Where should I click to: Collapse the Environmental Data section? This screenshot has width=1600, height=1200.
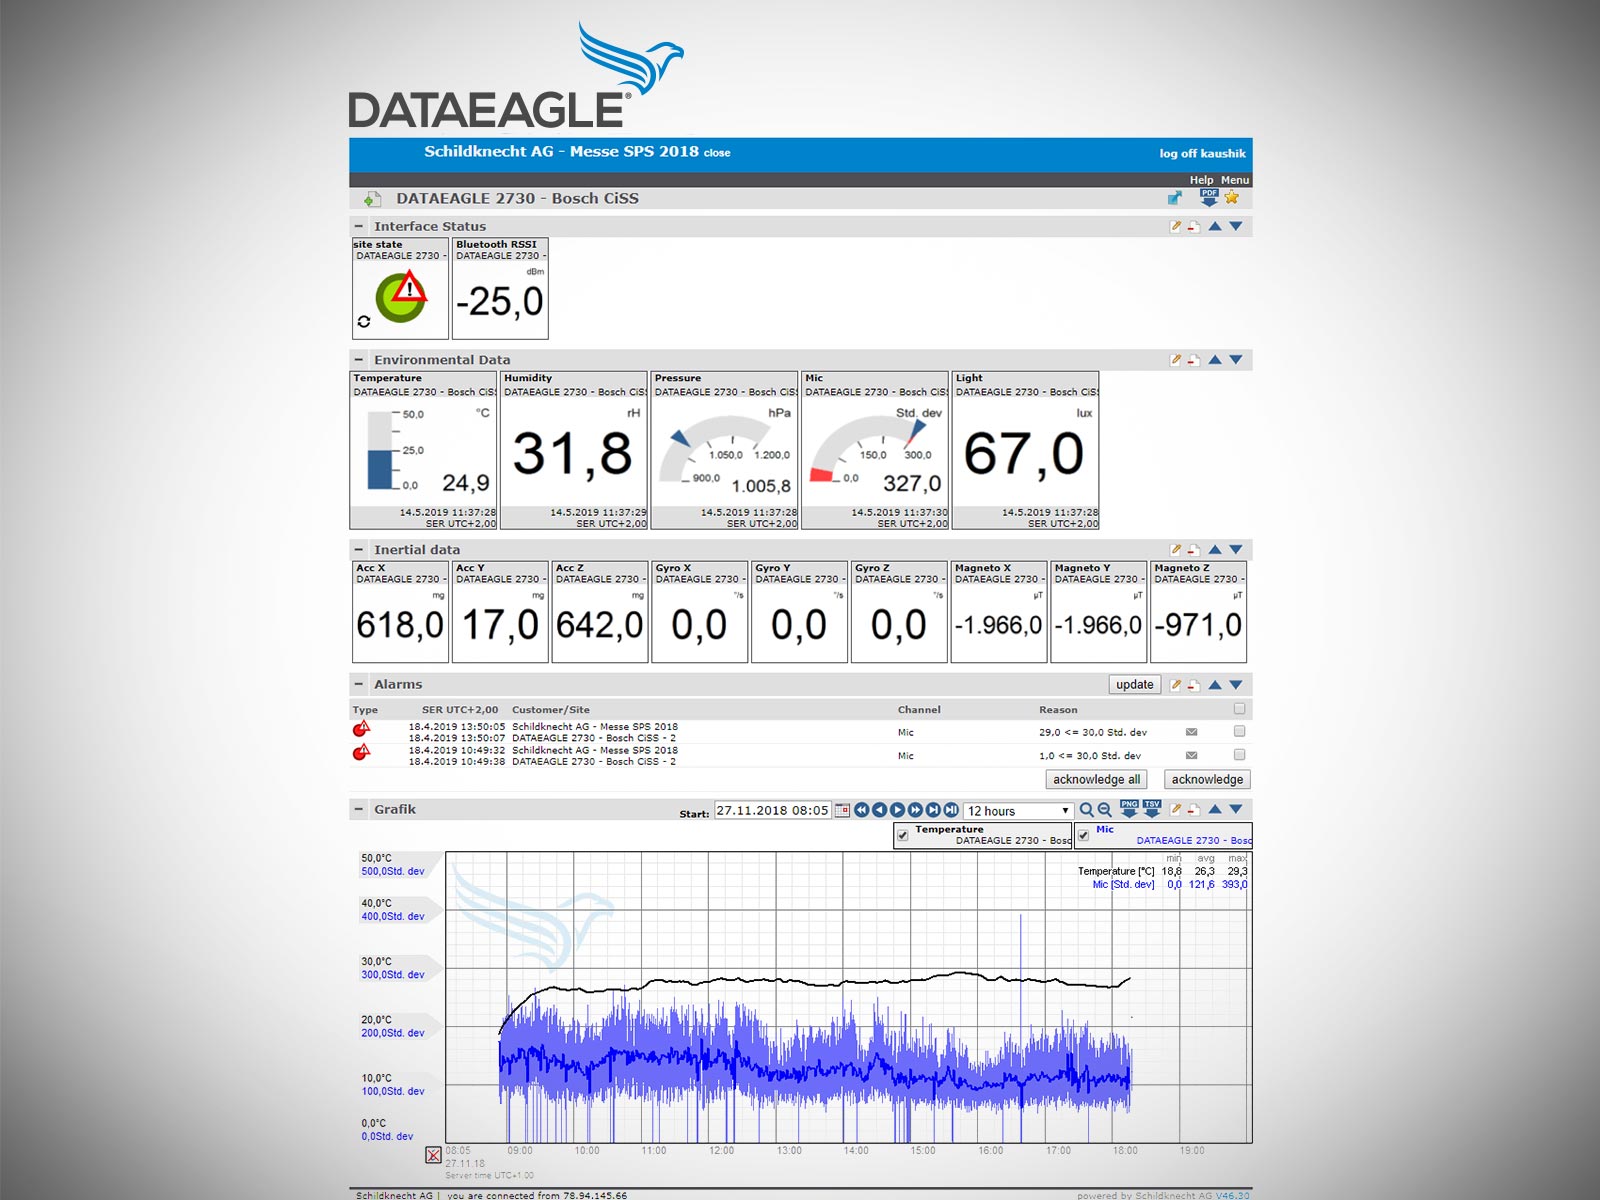pos(359,360)
